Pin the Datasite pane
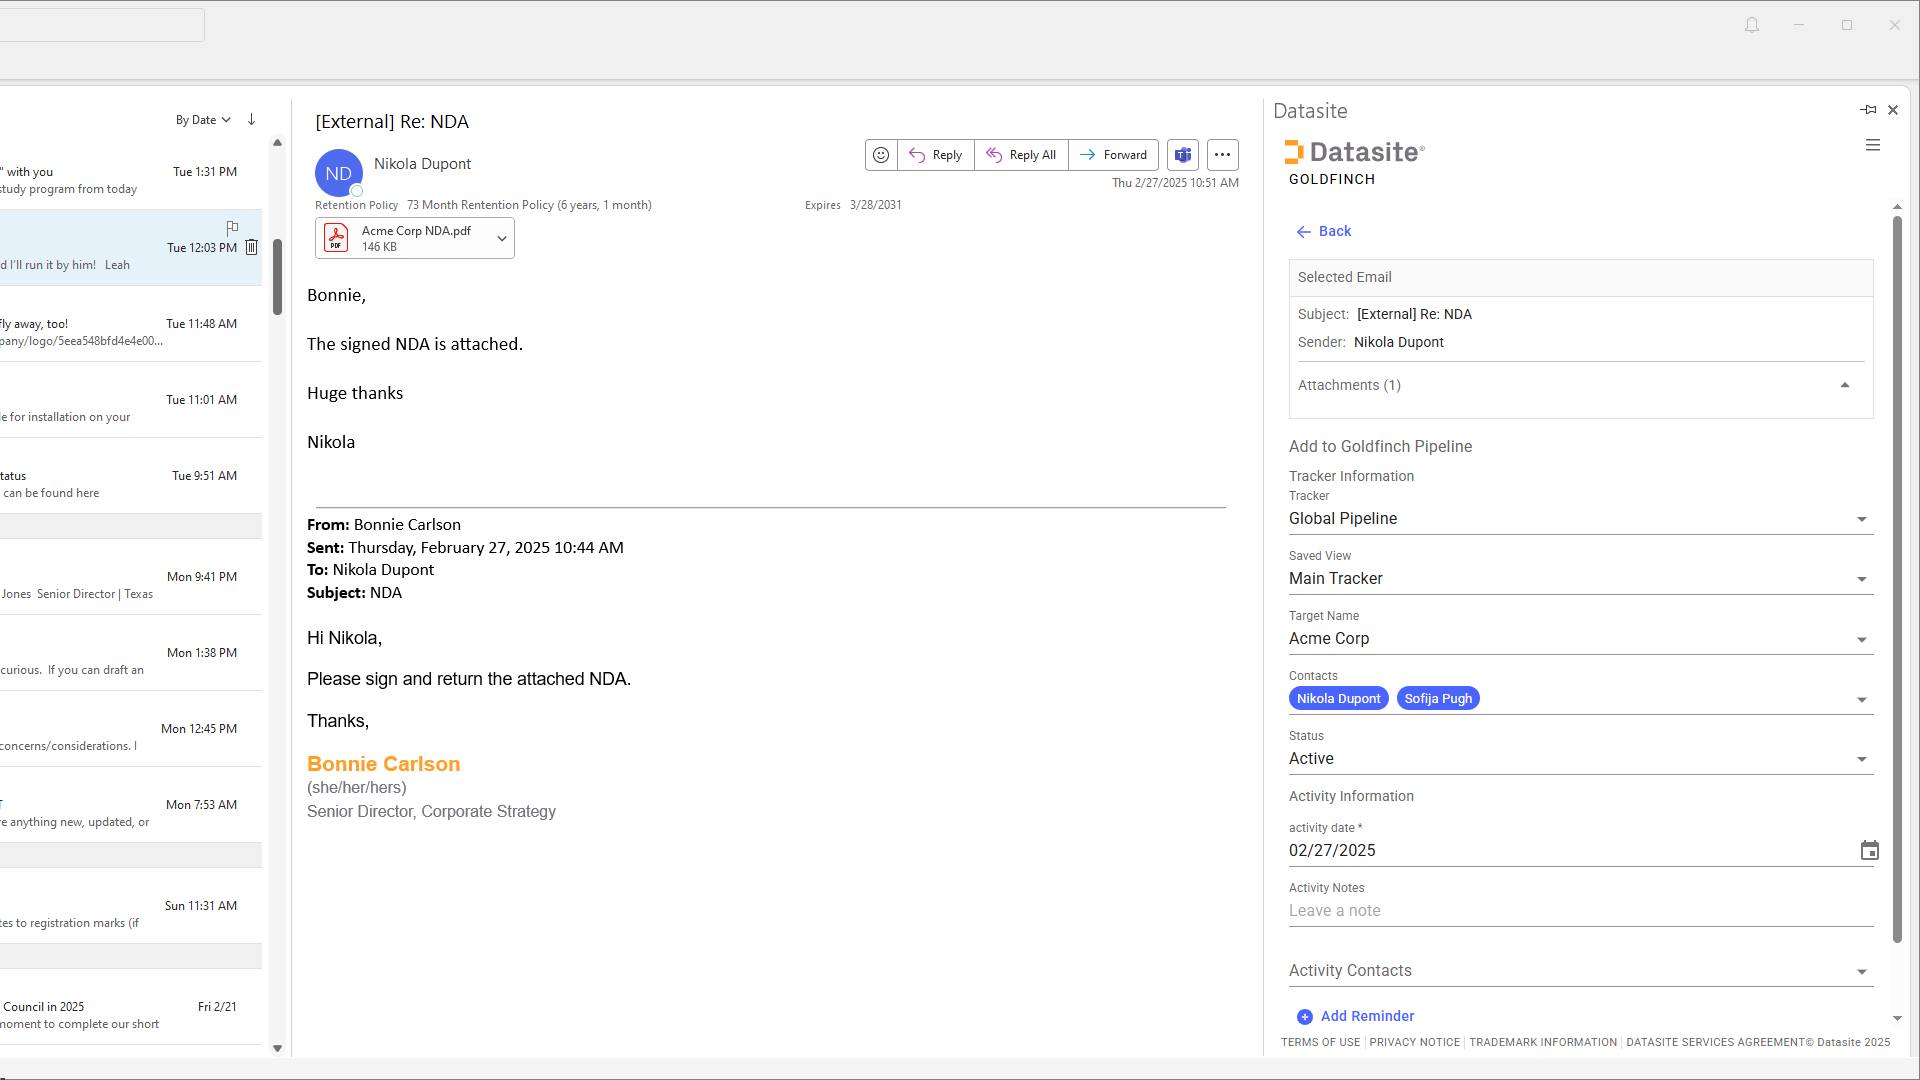 pos(1868,110)
